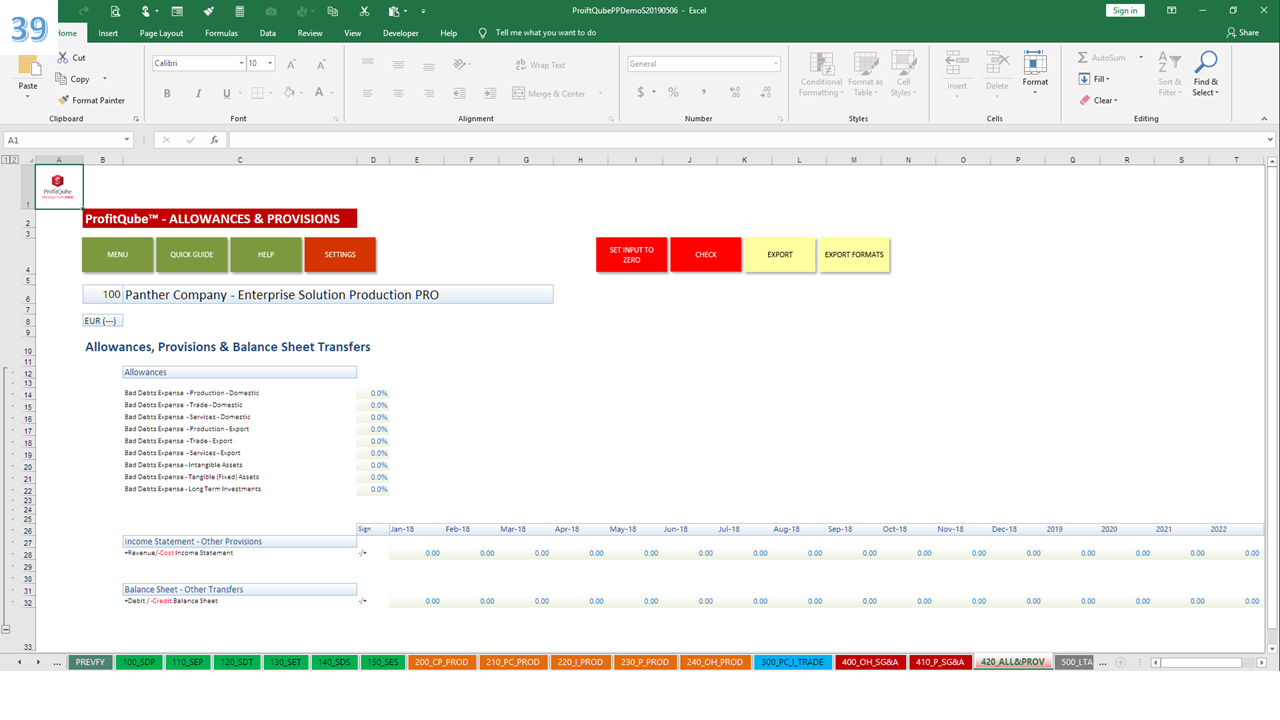
Task: Click the Share icon
Action: pos(1242,32)
